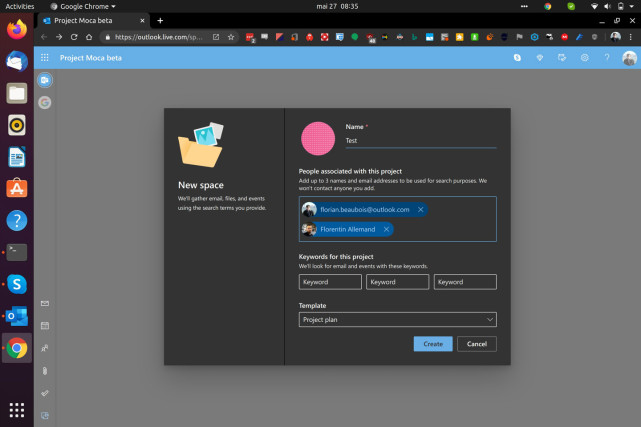Open Chrome profile avatar in toolbar
Viewport: 641px width, 427px height.
click(x=615, y=37)
